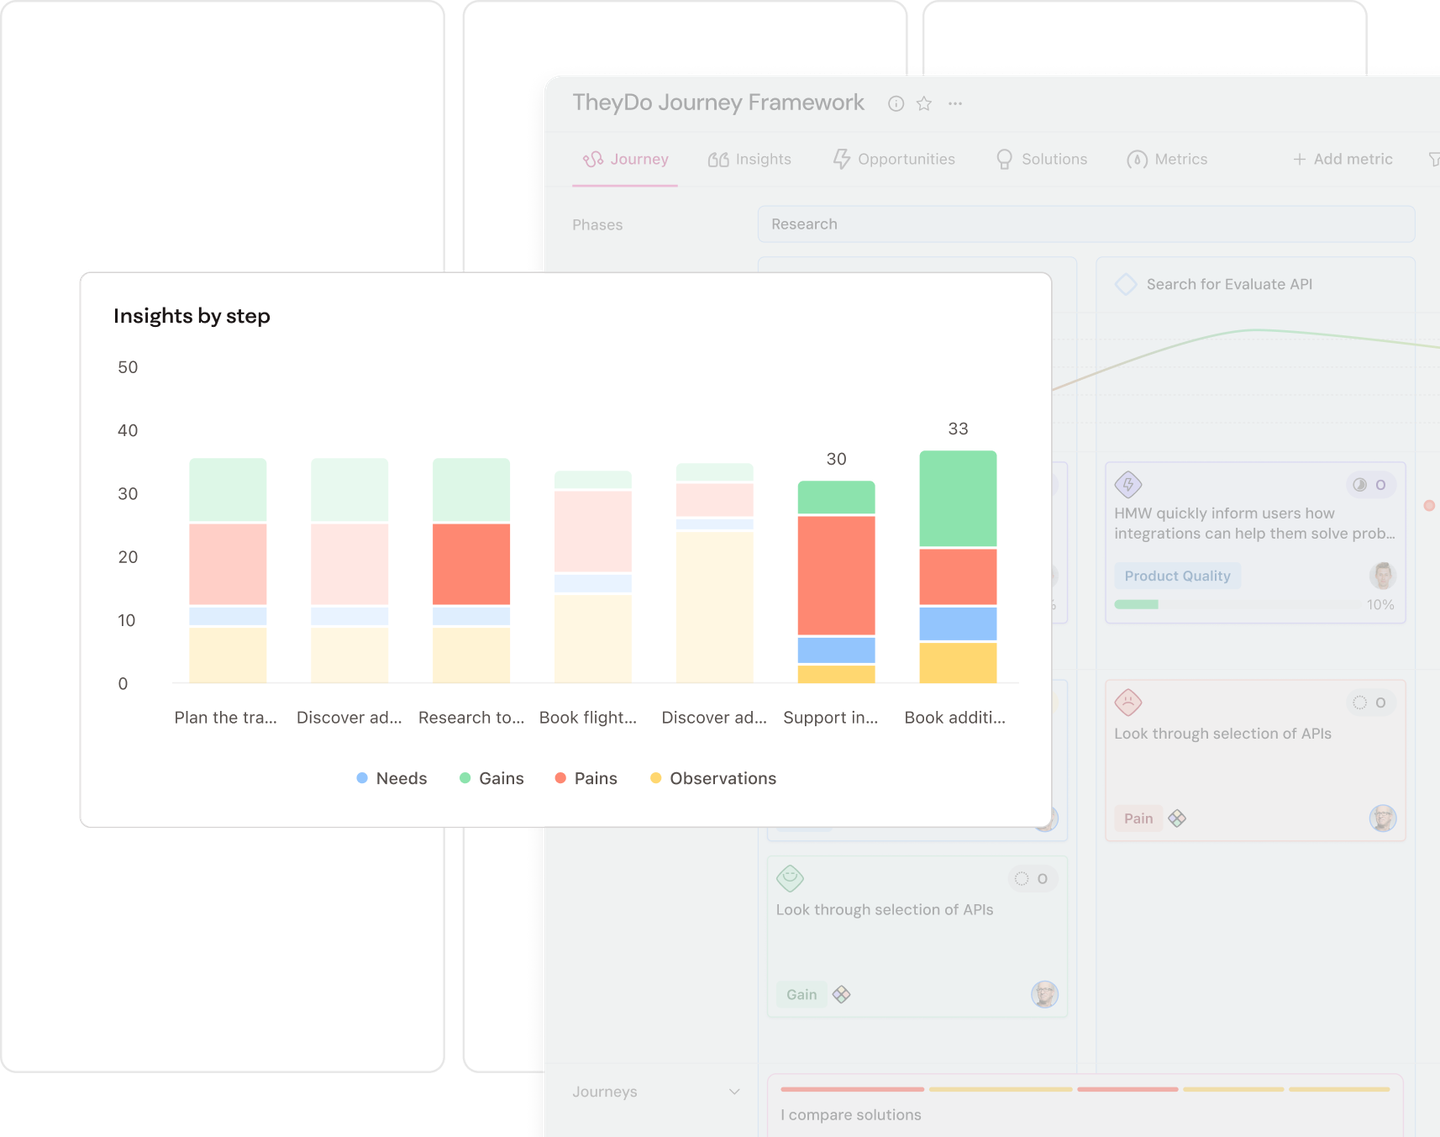
Task: Click the Research to... axis label
Action: tap(471, 717)
